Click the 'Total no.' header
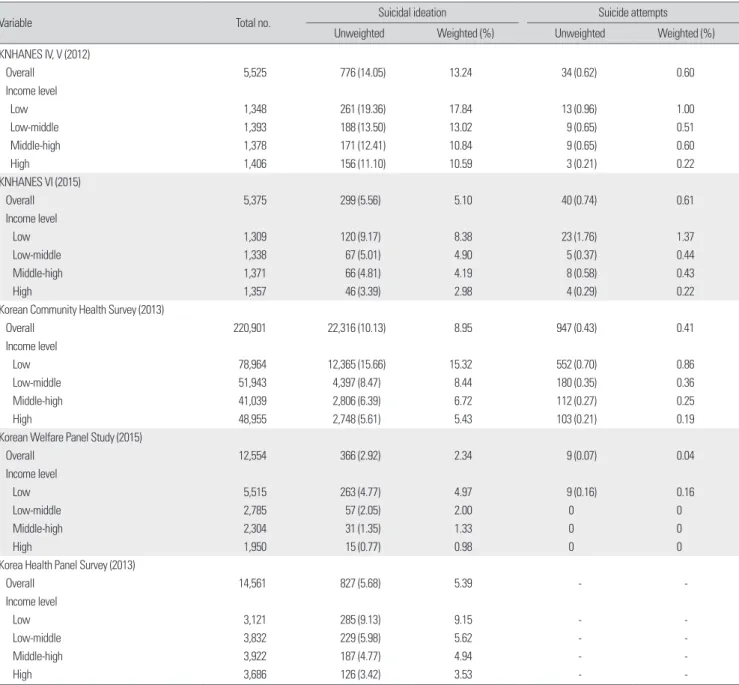The image size is (739, 685). (253, 23)
